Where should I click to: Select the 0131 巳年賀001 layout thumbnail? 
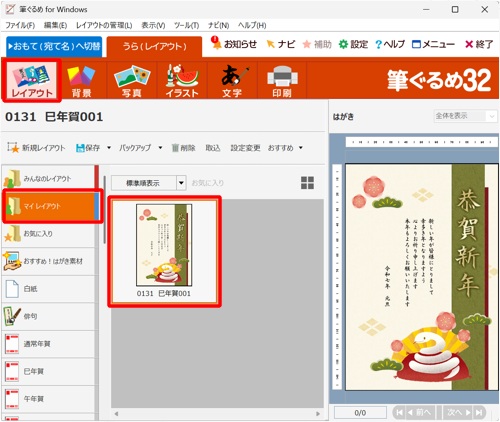(164, 251)
